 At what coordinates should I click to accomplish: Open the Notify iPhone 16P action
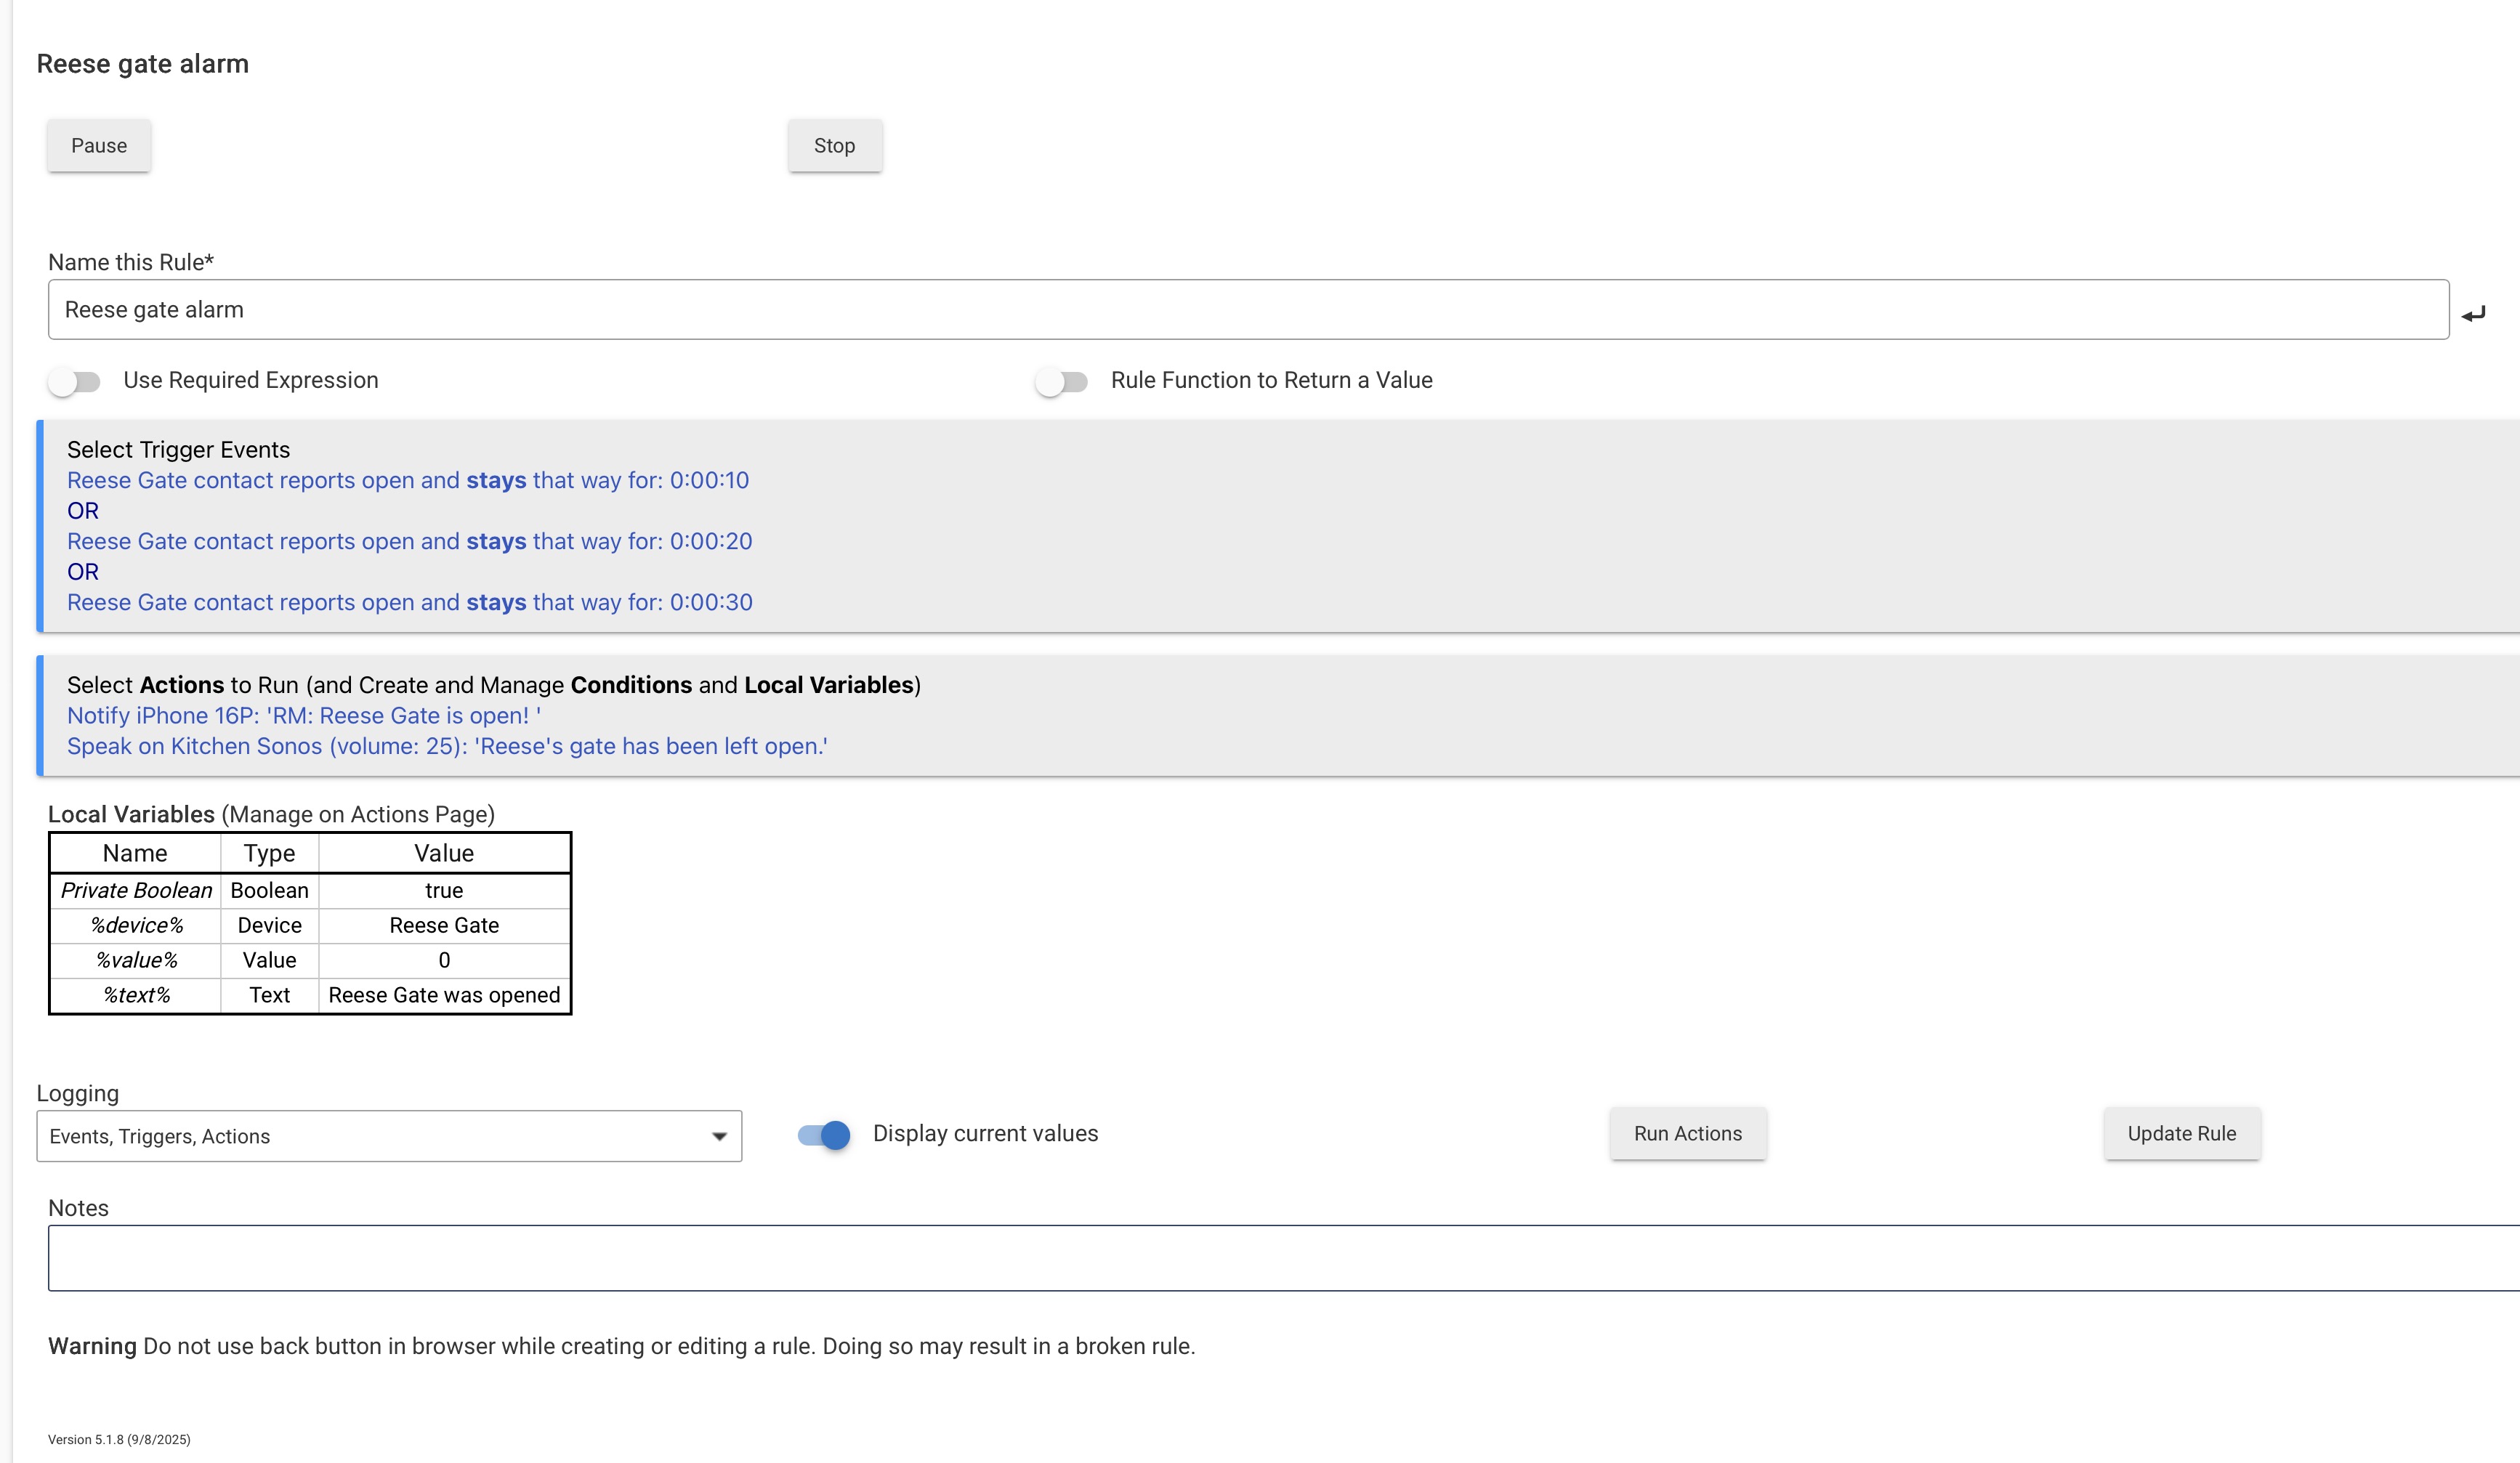point(303,715)
